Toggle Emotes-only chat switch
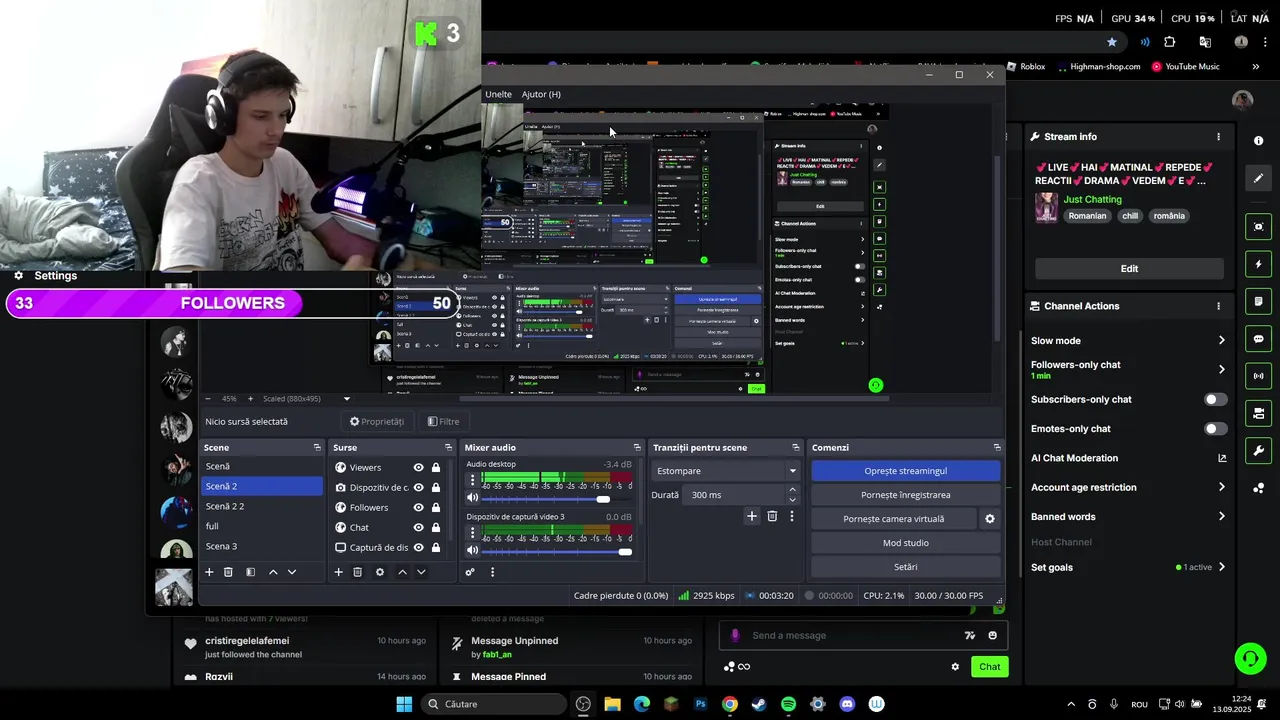 (x=1215, y=429)
